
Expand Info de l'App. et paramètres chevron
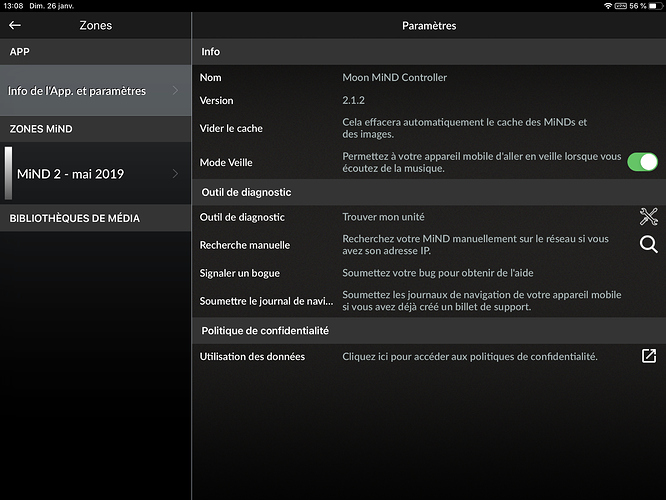pos(175,90)
